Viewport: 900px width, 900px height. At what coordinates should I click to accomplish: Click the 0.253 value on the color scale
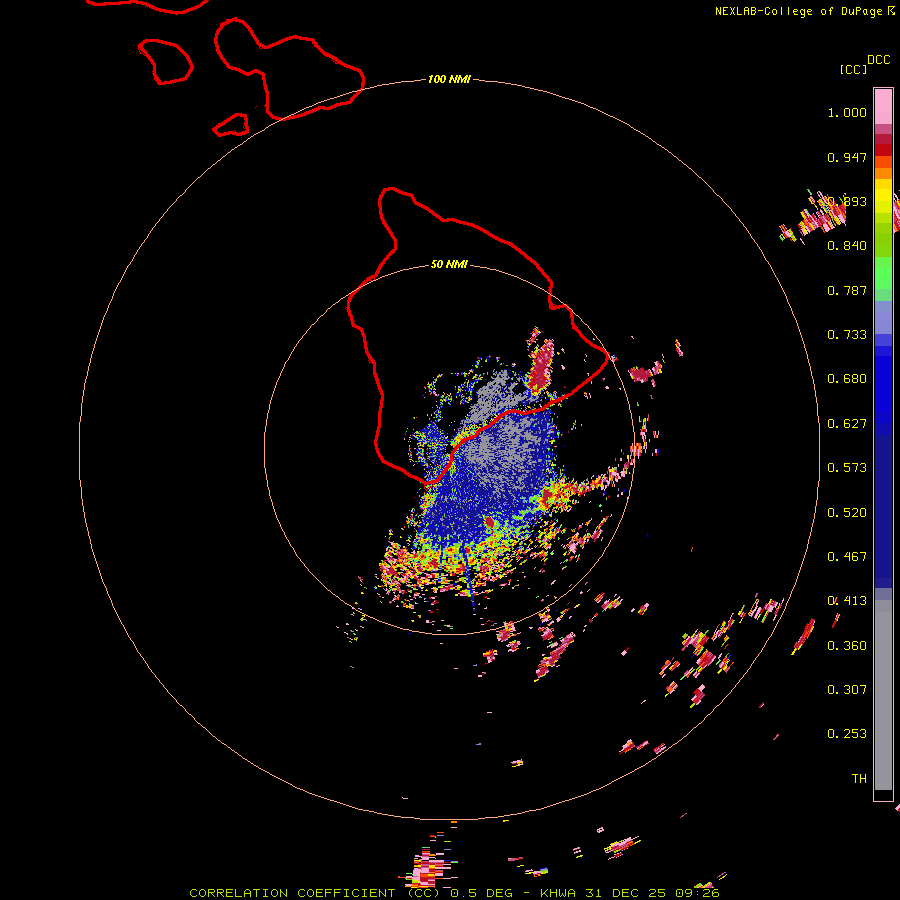[x=847, y=734]
